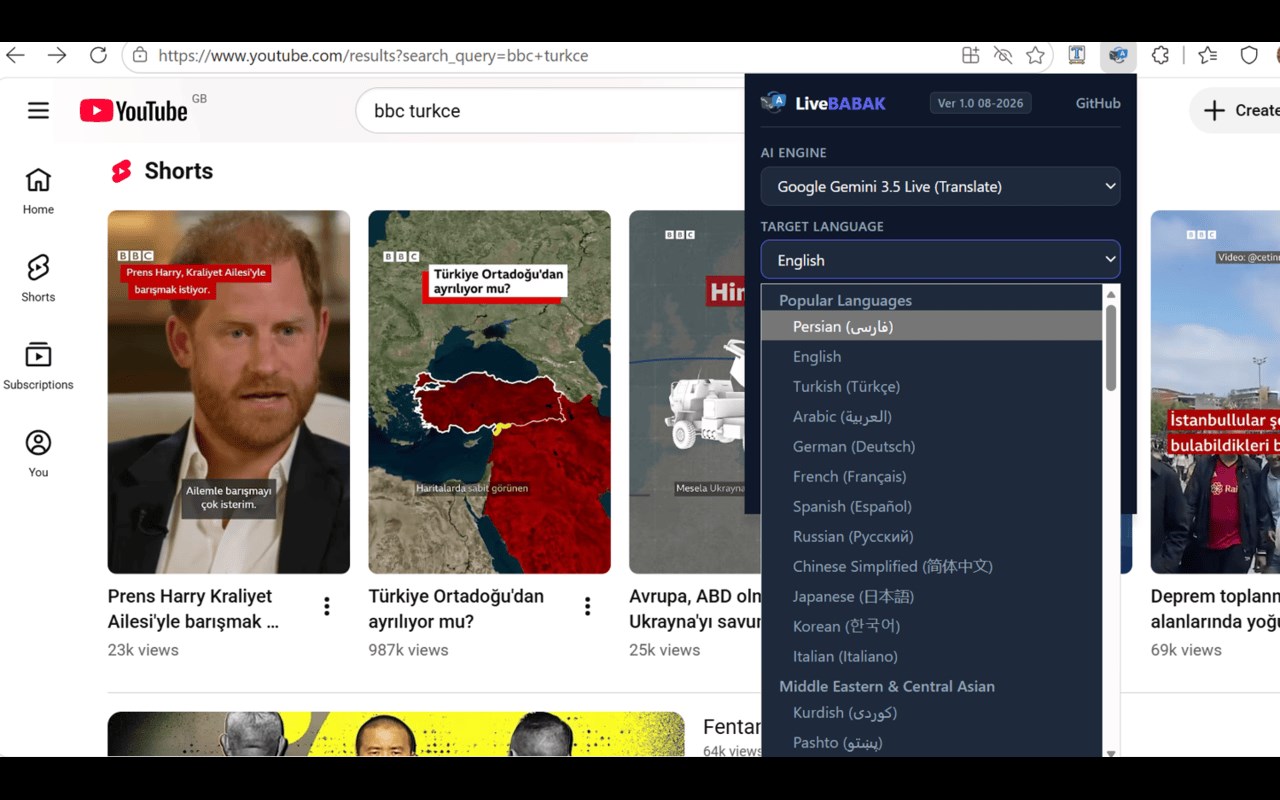Click the crossed-out eye icon in the address bar
The width and height of the screenshot is (1280, 800).
coord(1003,56)
